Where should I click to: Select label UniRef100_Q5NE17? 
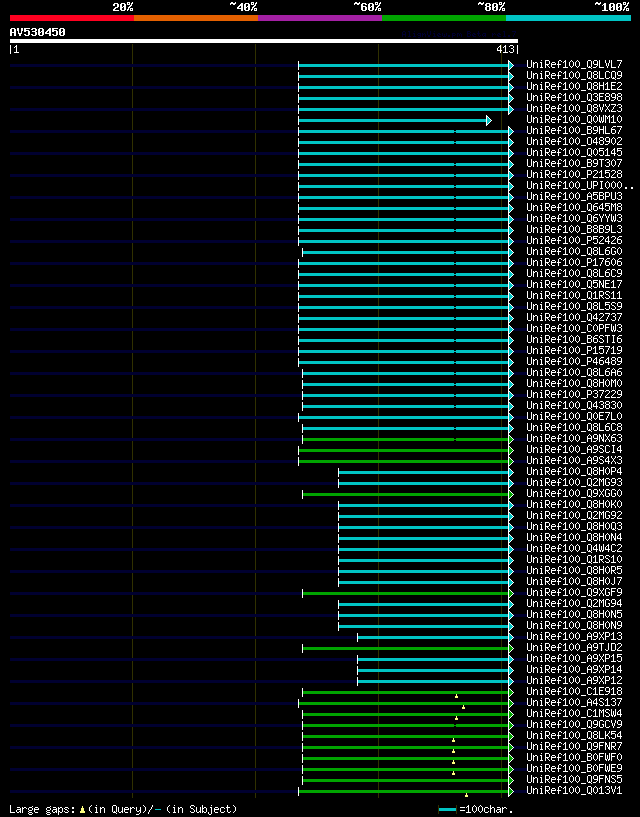click(574, 284)
